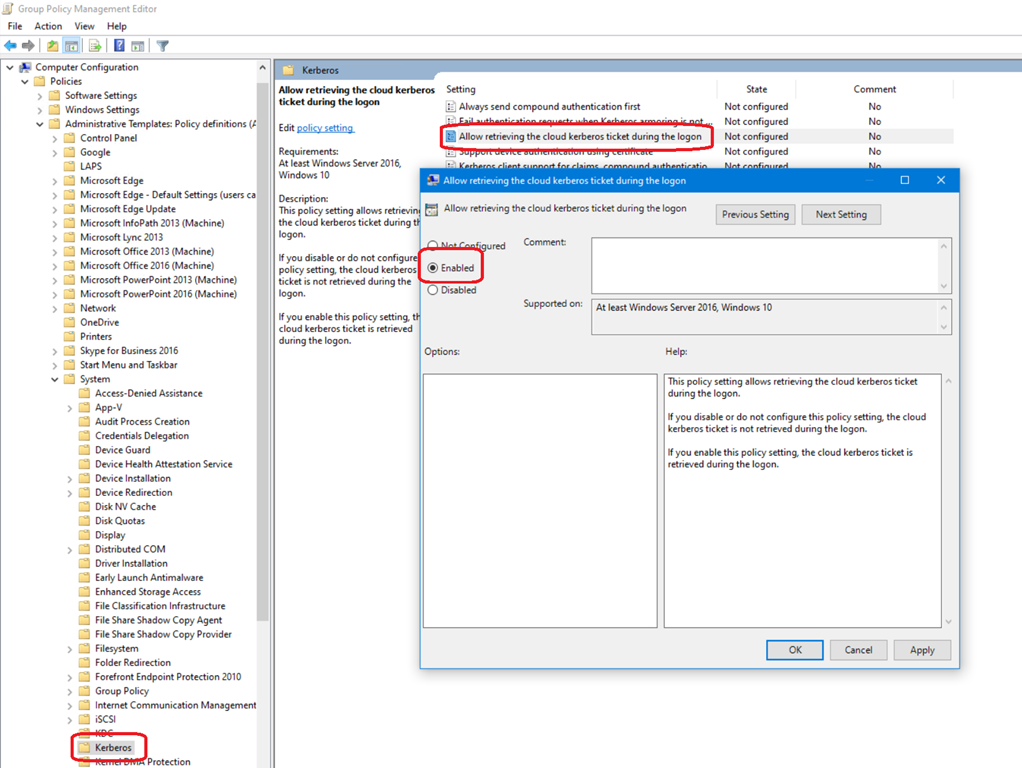
Task: Click the Kerberos folder icon in tree
Action: click(85, 748)
